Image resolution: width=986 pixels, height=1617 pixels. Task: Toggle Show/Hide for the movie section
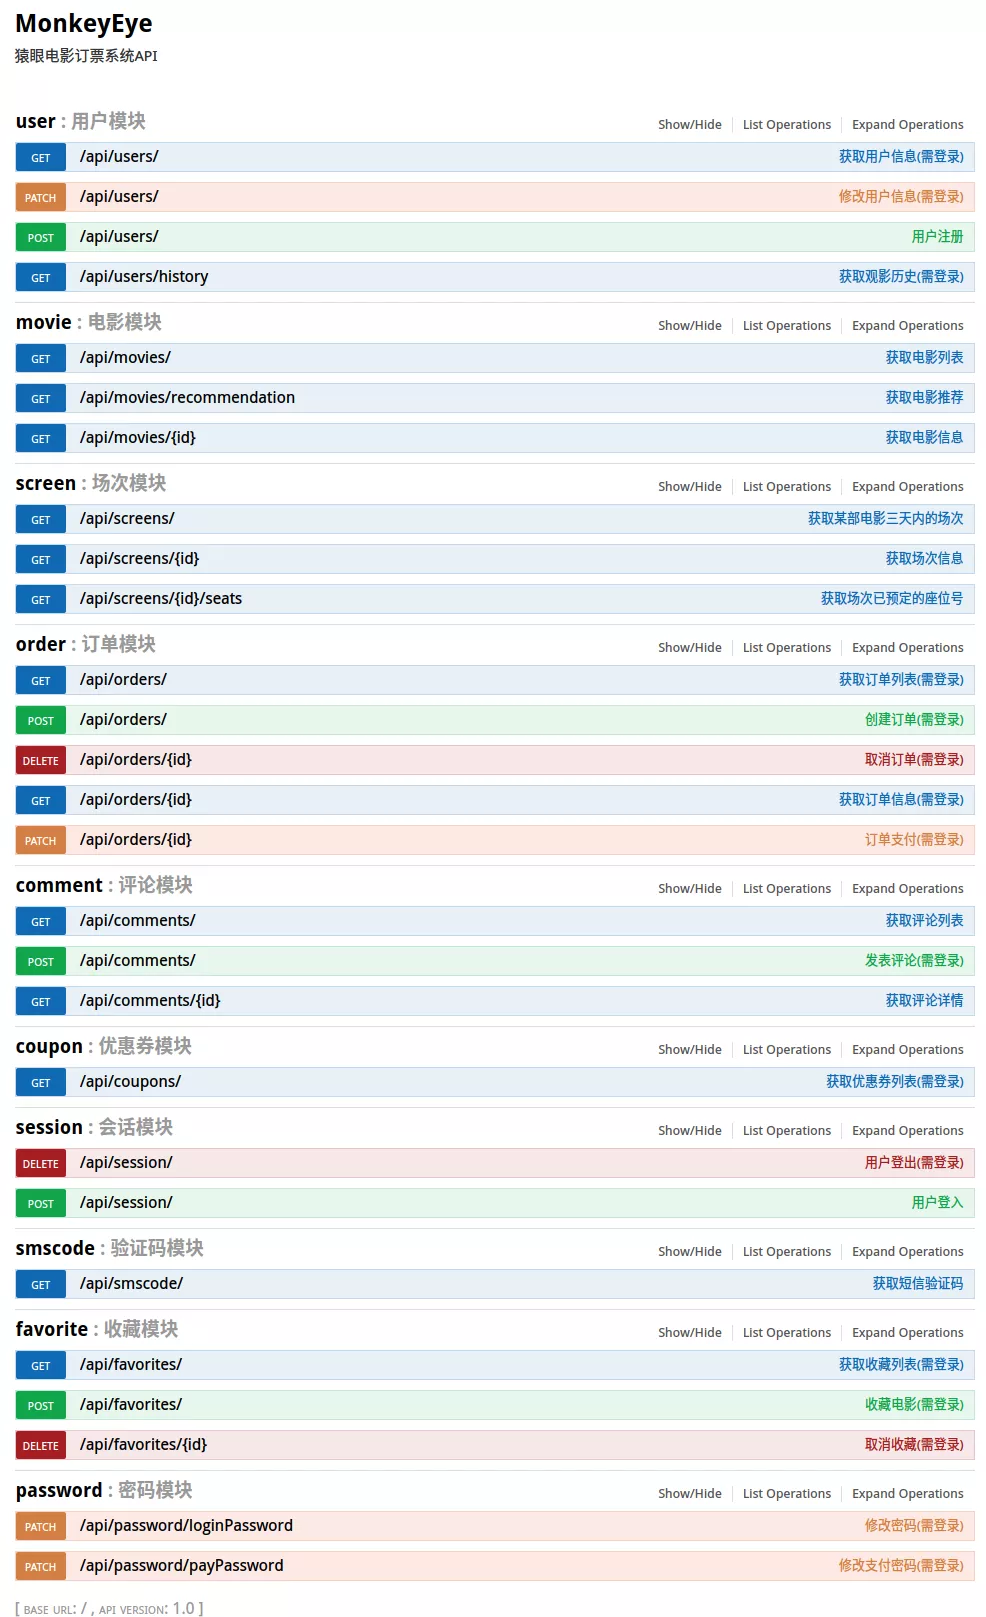tap(690, 326)
